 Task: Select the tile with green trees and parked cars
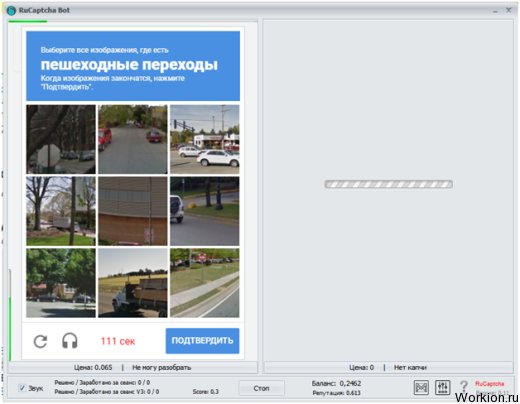tap(61, 283)
